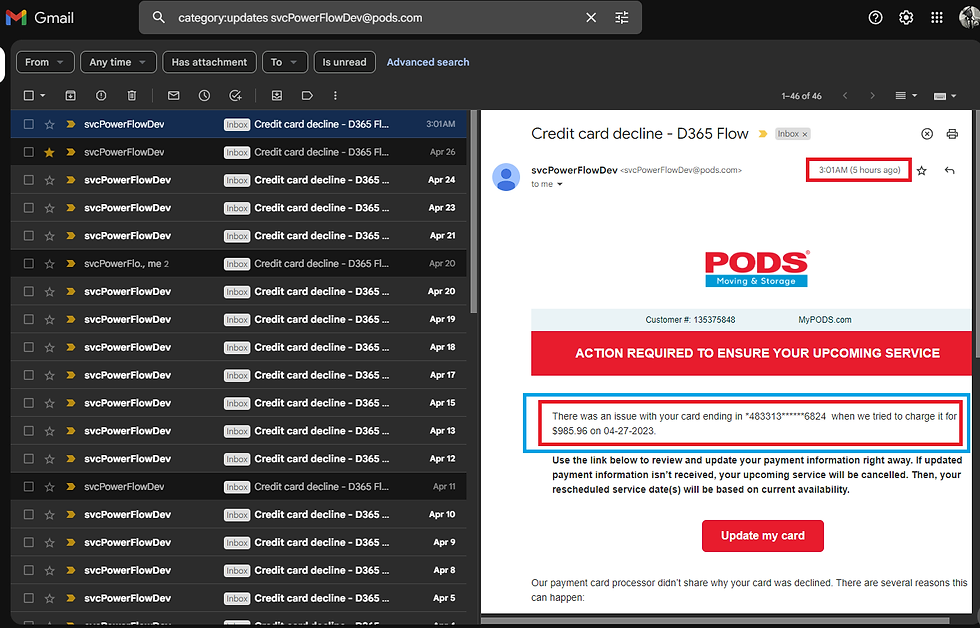This screenshot has height=628, width=980.
Task: Open Advanced search link
Action: (428, 62)
